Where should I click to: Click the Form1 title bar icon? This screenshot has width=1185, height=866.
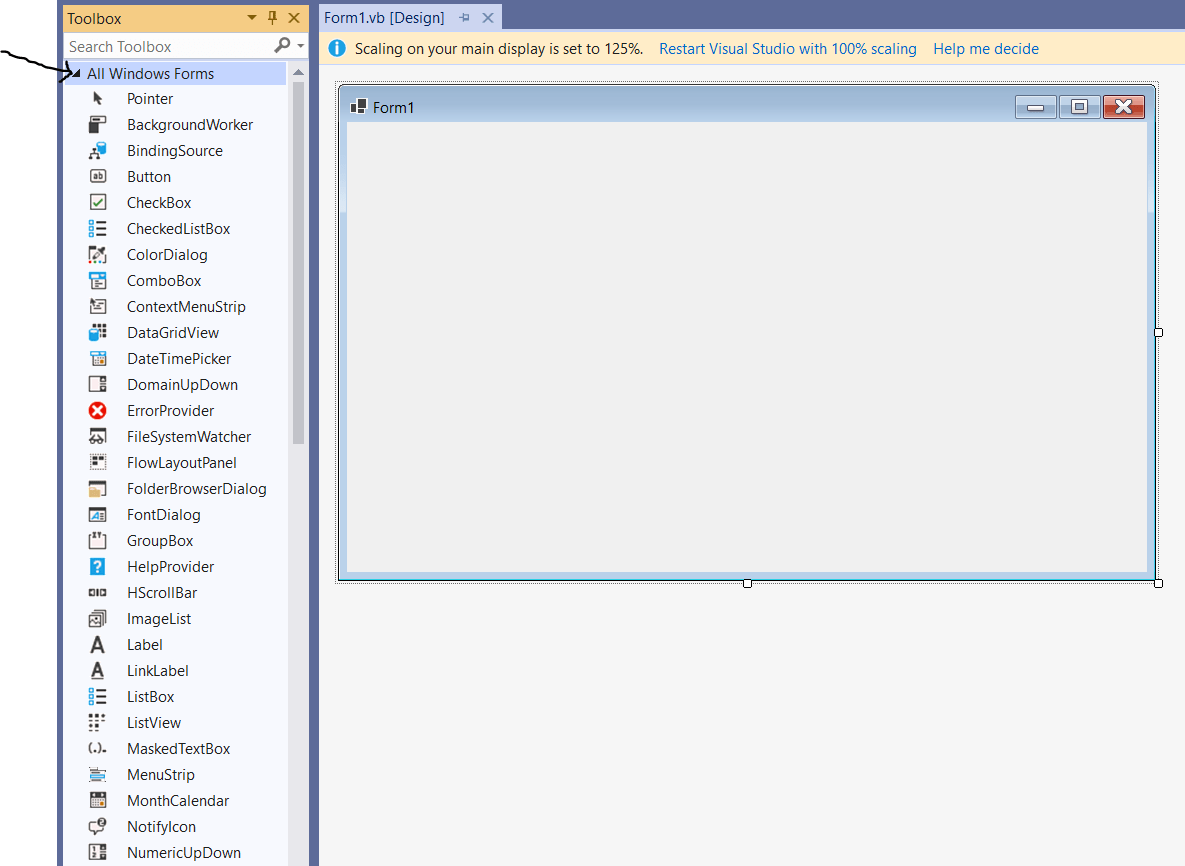point(358,107)
